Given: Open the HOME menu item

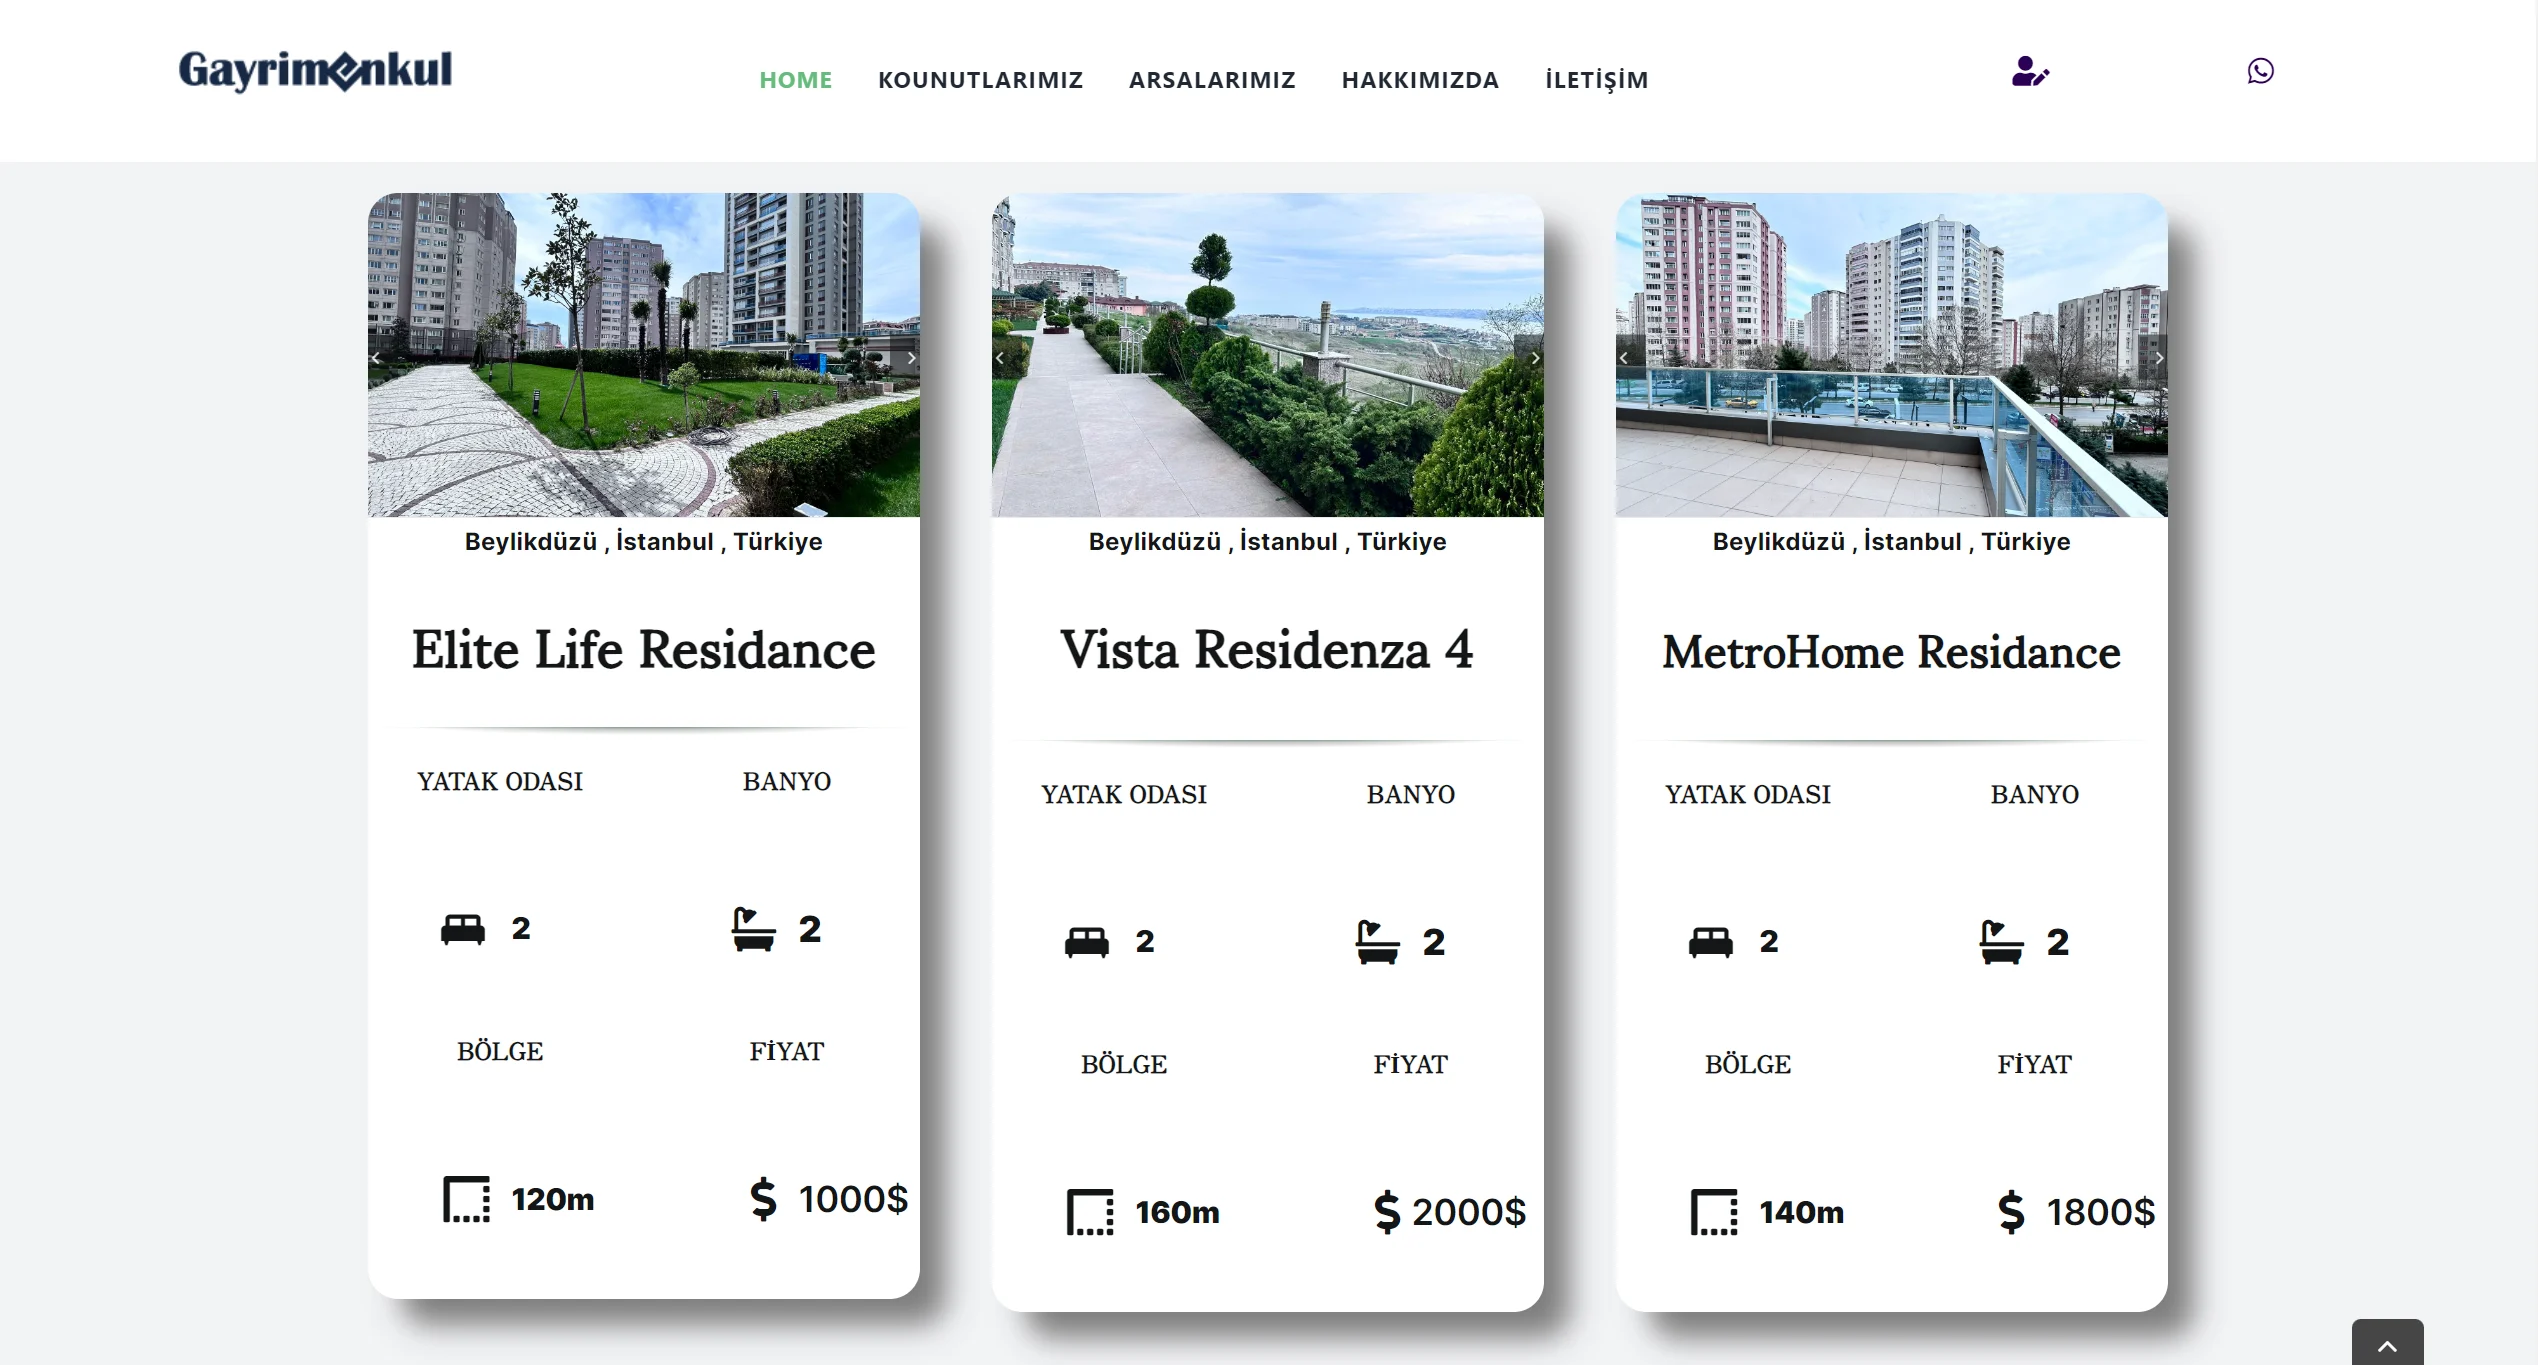Looking at the screenshot, I should coord(795,80).
